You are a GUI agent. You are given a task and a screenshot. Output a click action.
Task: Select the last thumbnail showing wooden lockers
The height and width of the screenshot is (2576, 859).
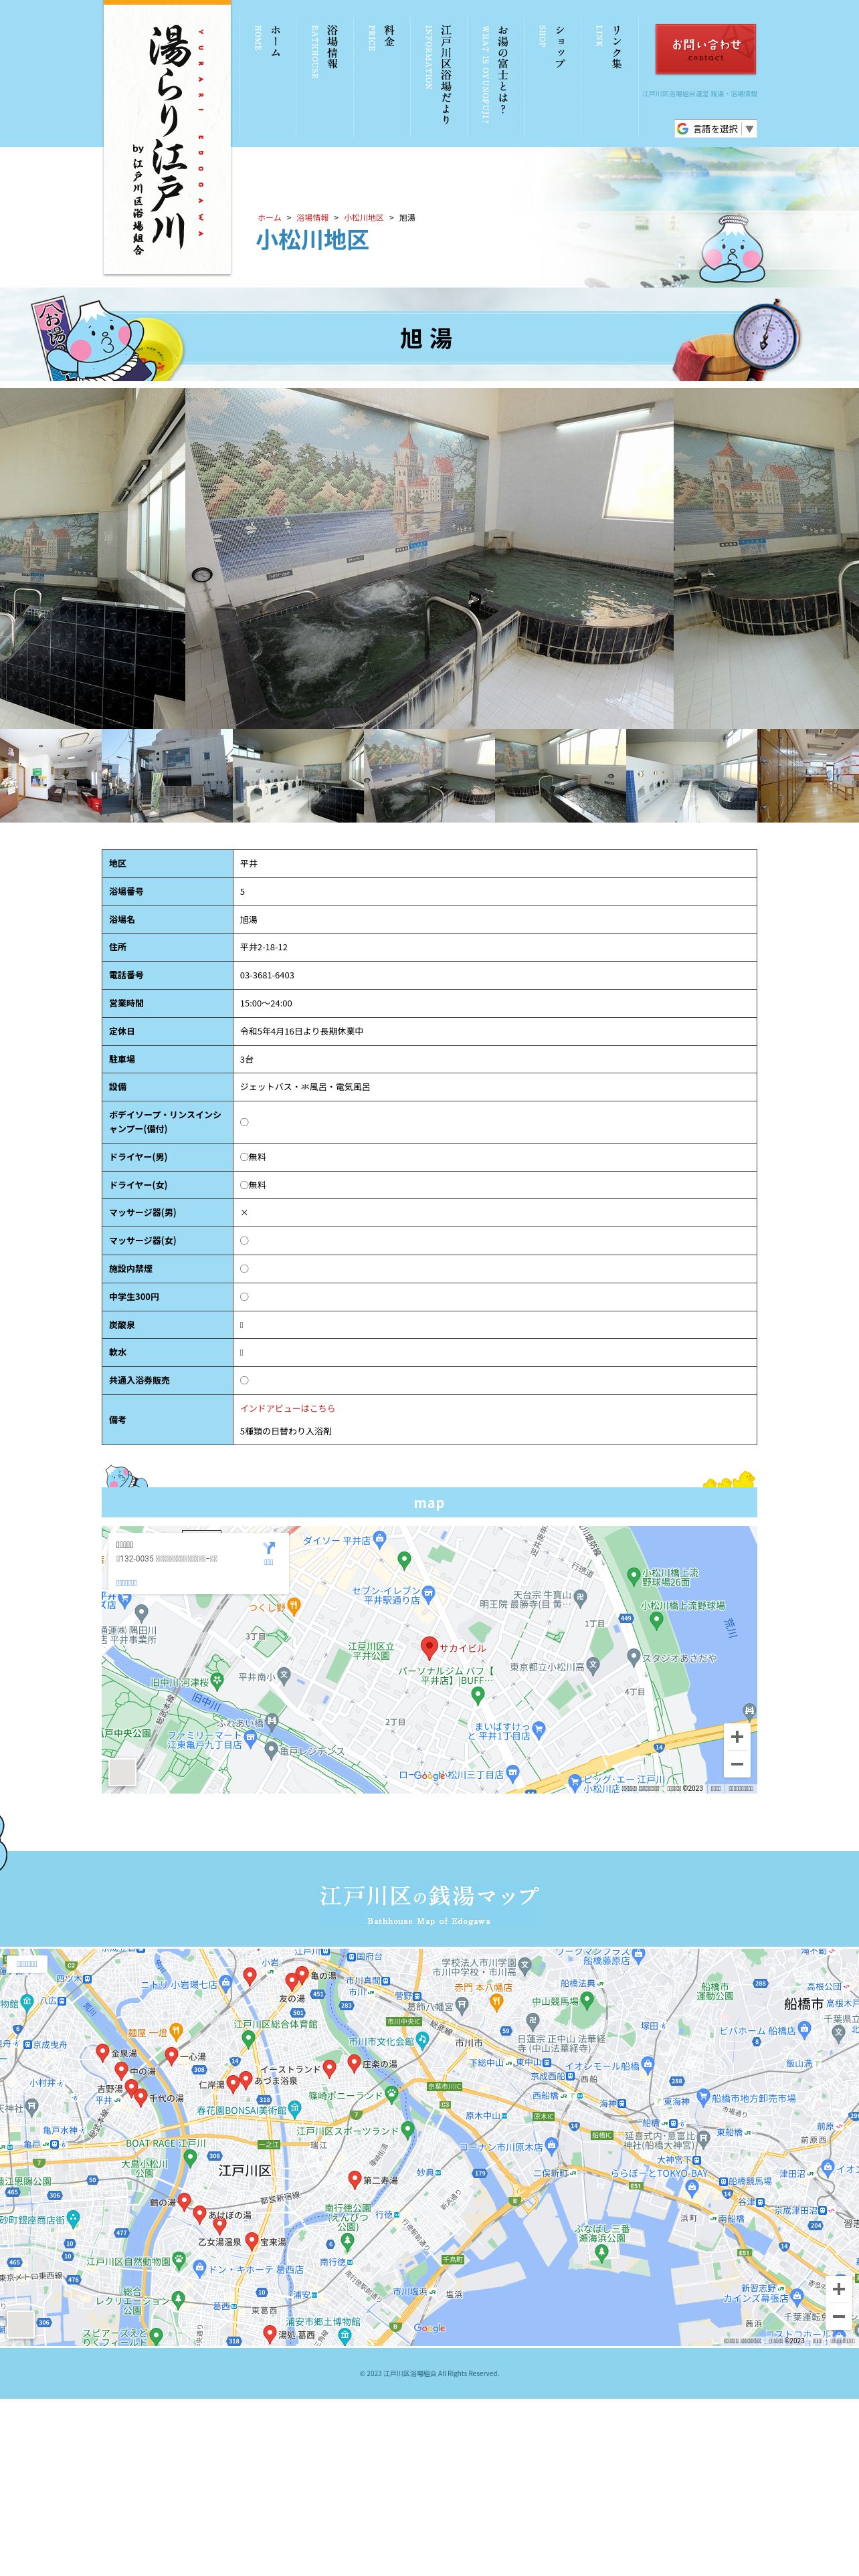pyautogui.click(x=808, y=776)
